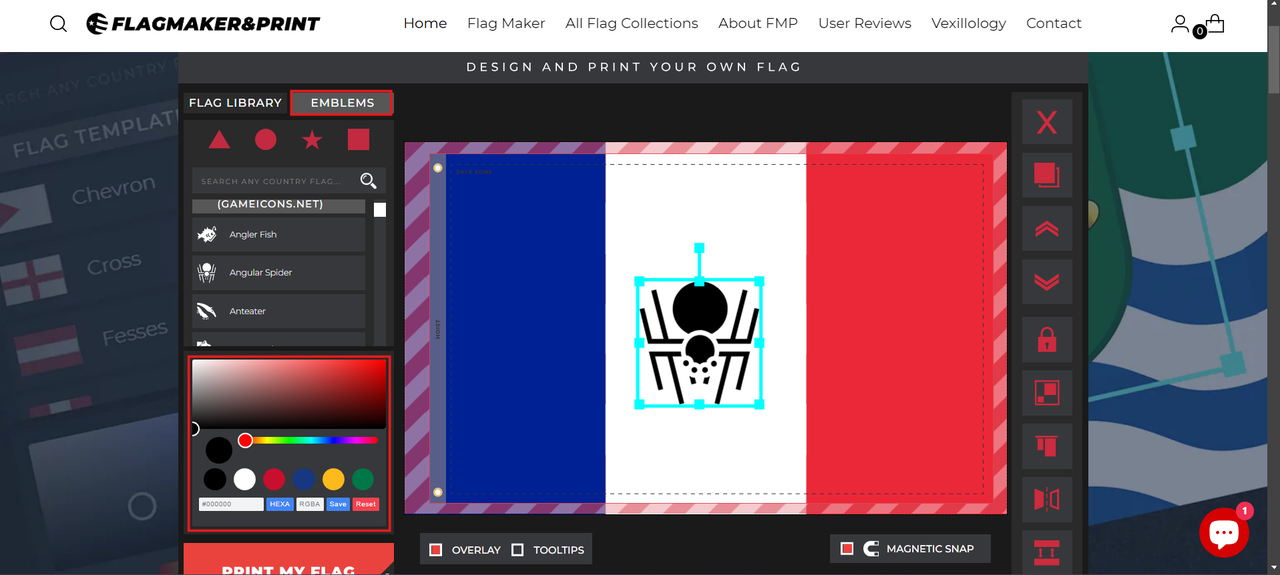Screen dimensions: 1280x575
Task: Flip the emblem horizontally
Action: 1047,499
